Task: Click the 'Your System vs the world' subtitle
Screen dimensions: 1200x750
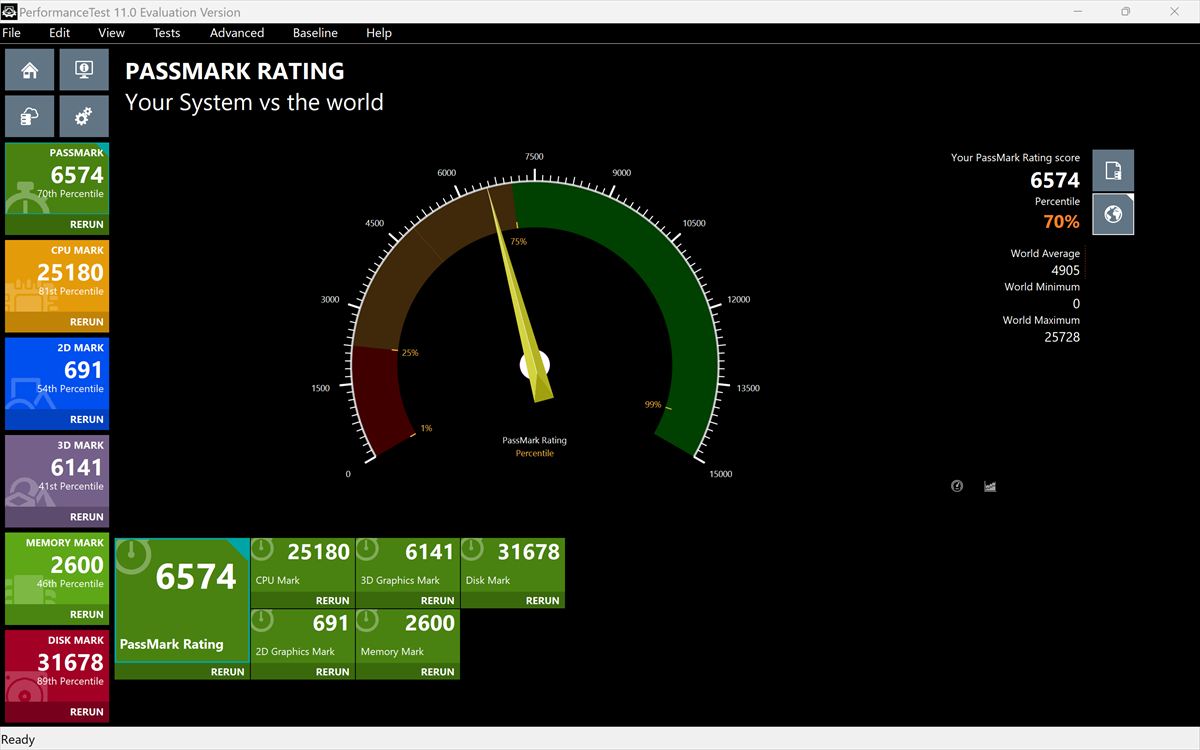Action: pyautogui.click(x=254, y=102)
